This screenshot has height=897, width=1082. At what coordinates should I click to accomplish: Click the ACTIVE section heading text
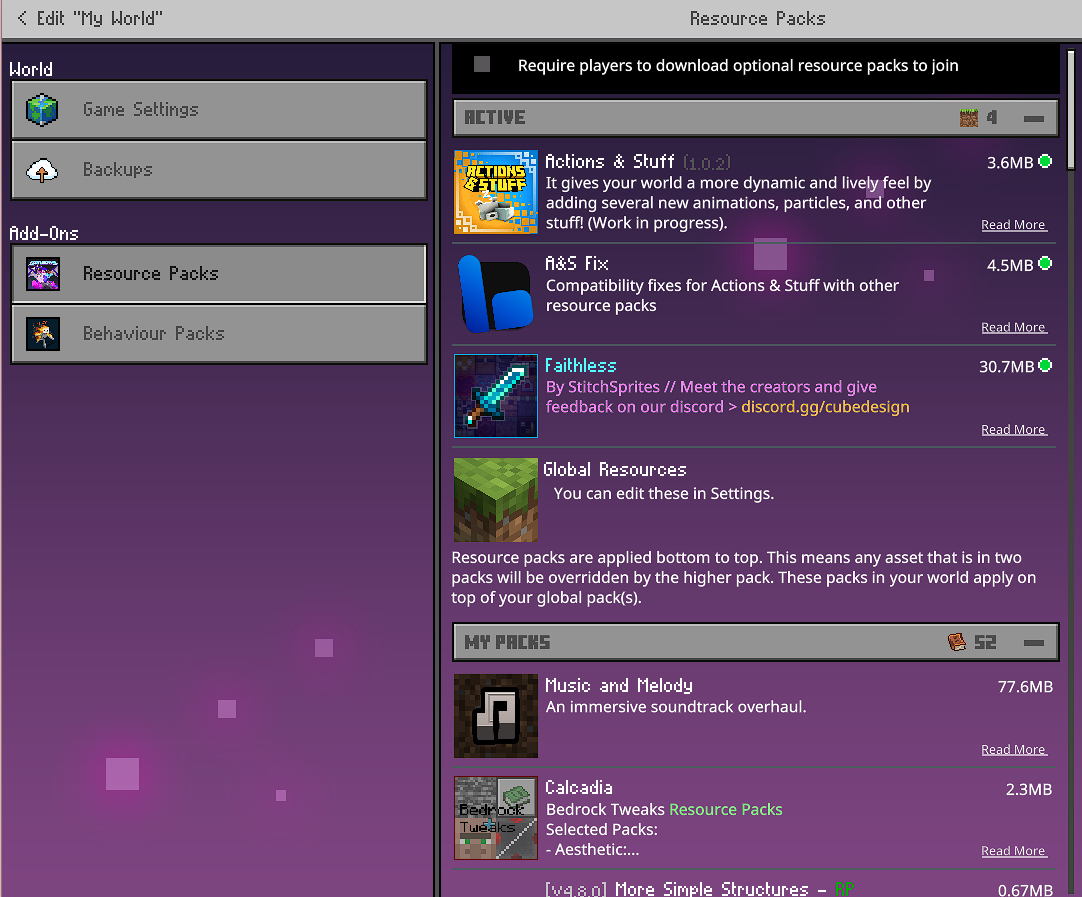(x=495, y=118)
